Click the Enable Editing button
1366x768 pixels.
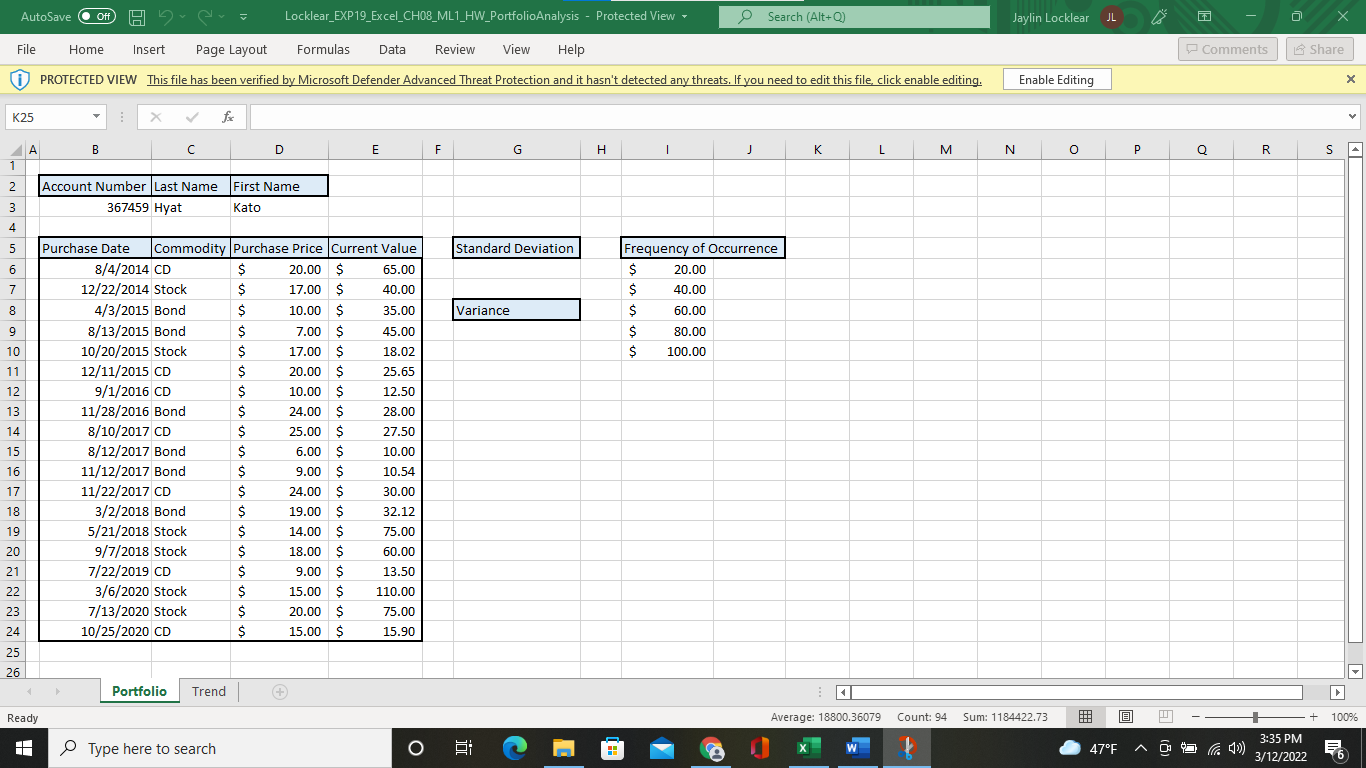(x=1057, y=79)
